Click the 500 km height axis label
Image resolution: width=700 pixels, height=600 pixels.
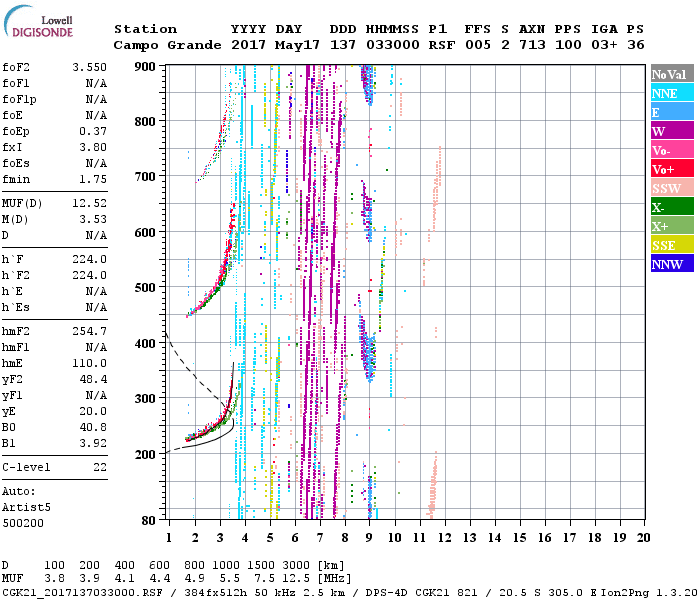point(145,288)
